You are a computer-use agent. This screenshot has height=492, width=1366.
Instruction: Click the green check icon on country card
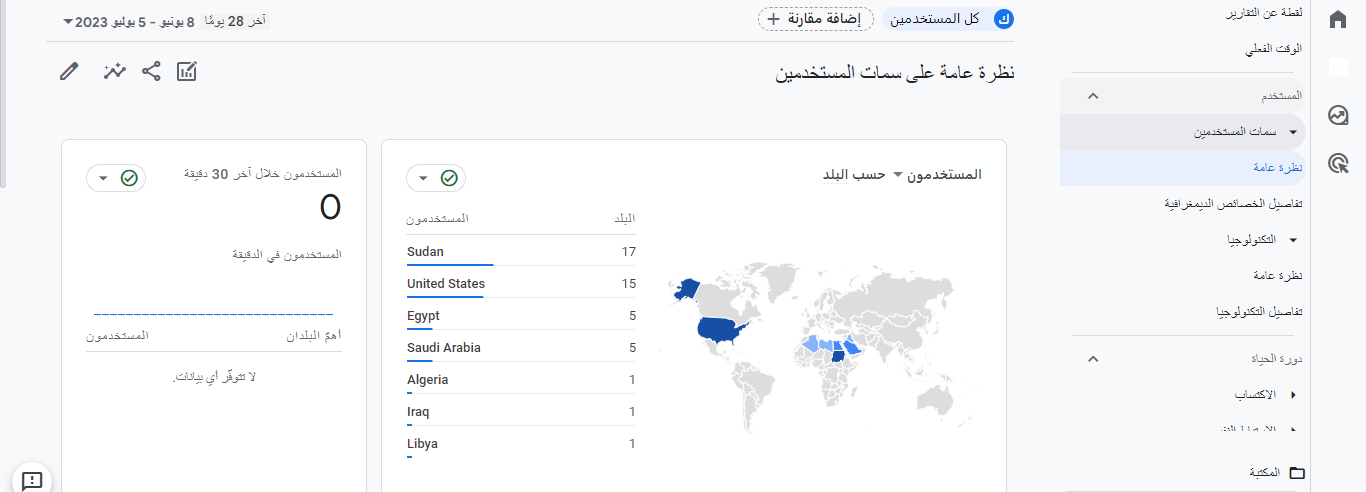(x=449, y=178)
